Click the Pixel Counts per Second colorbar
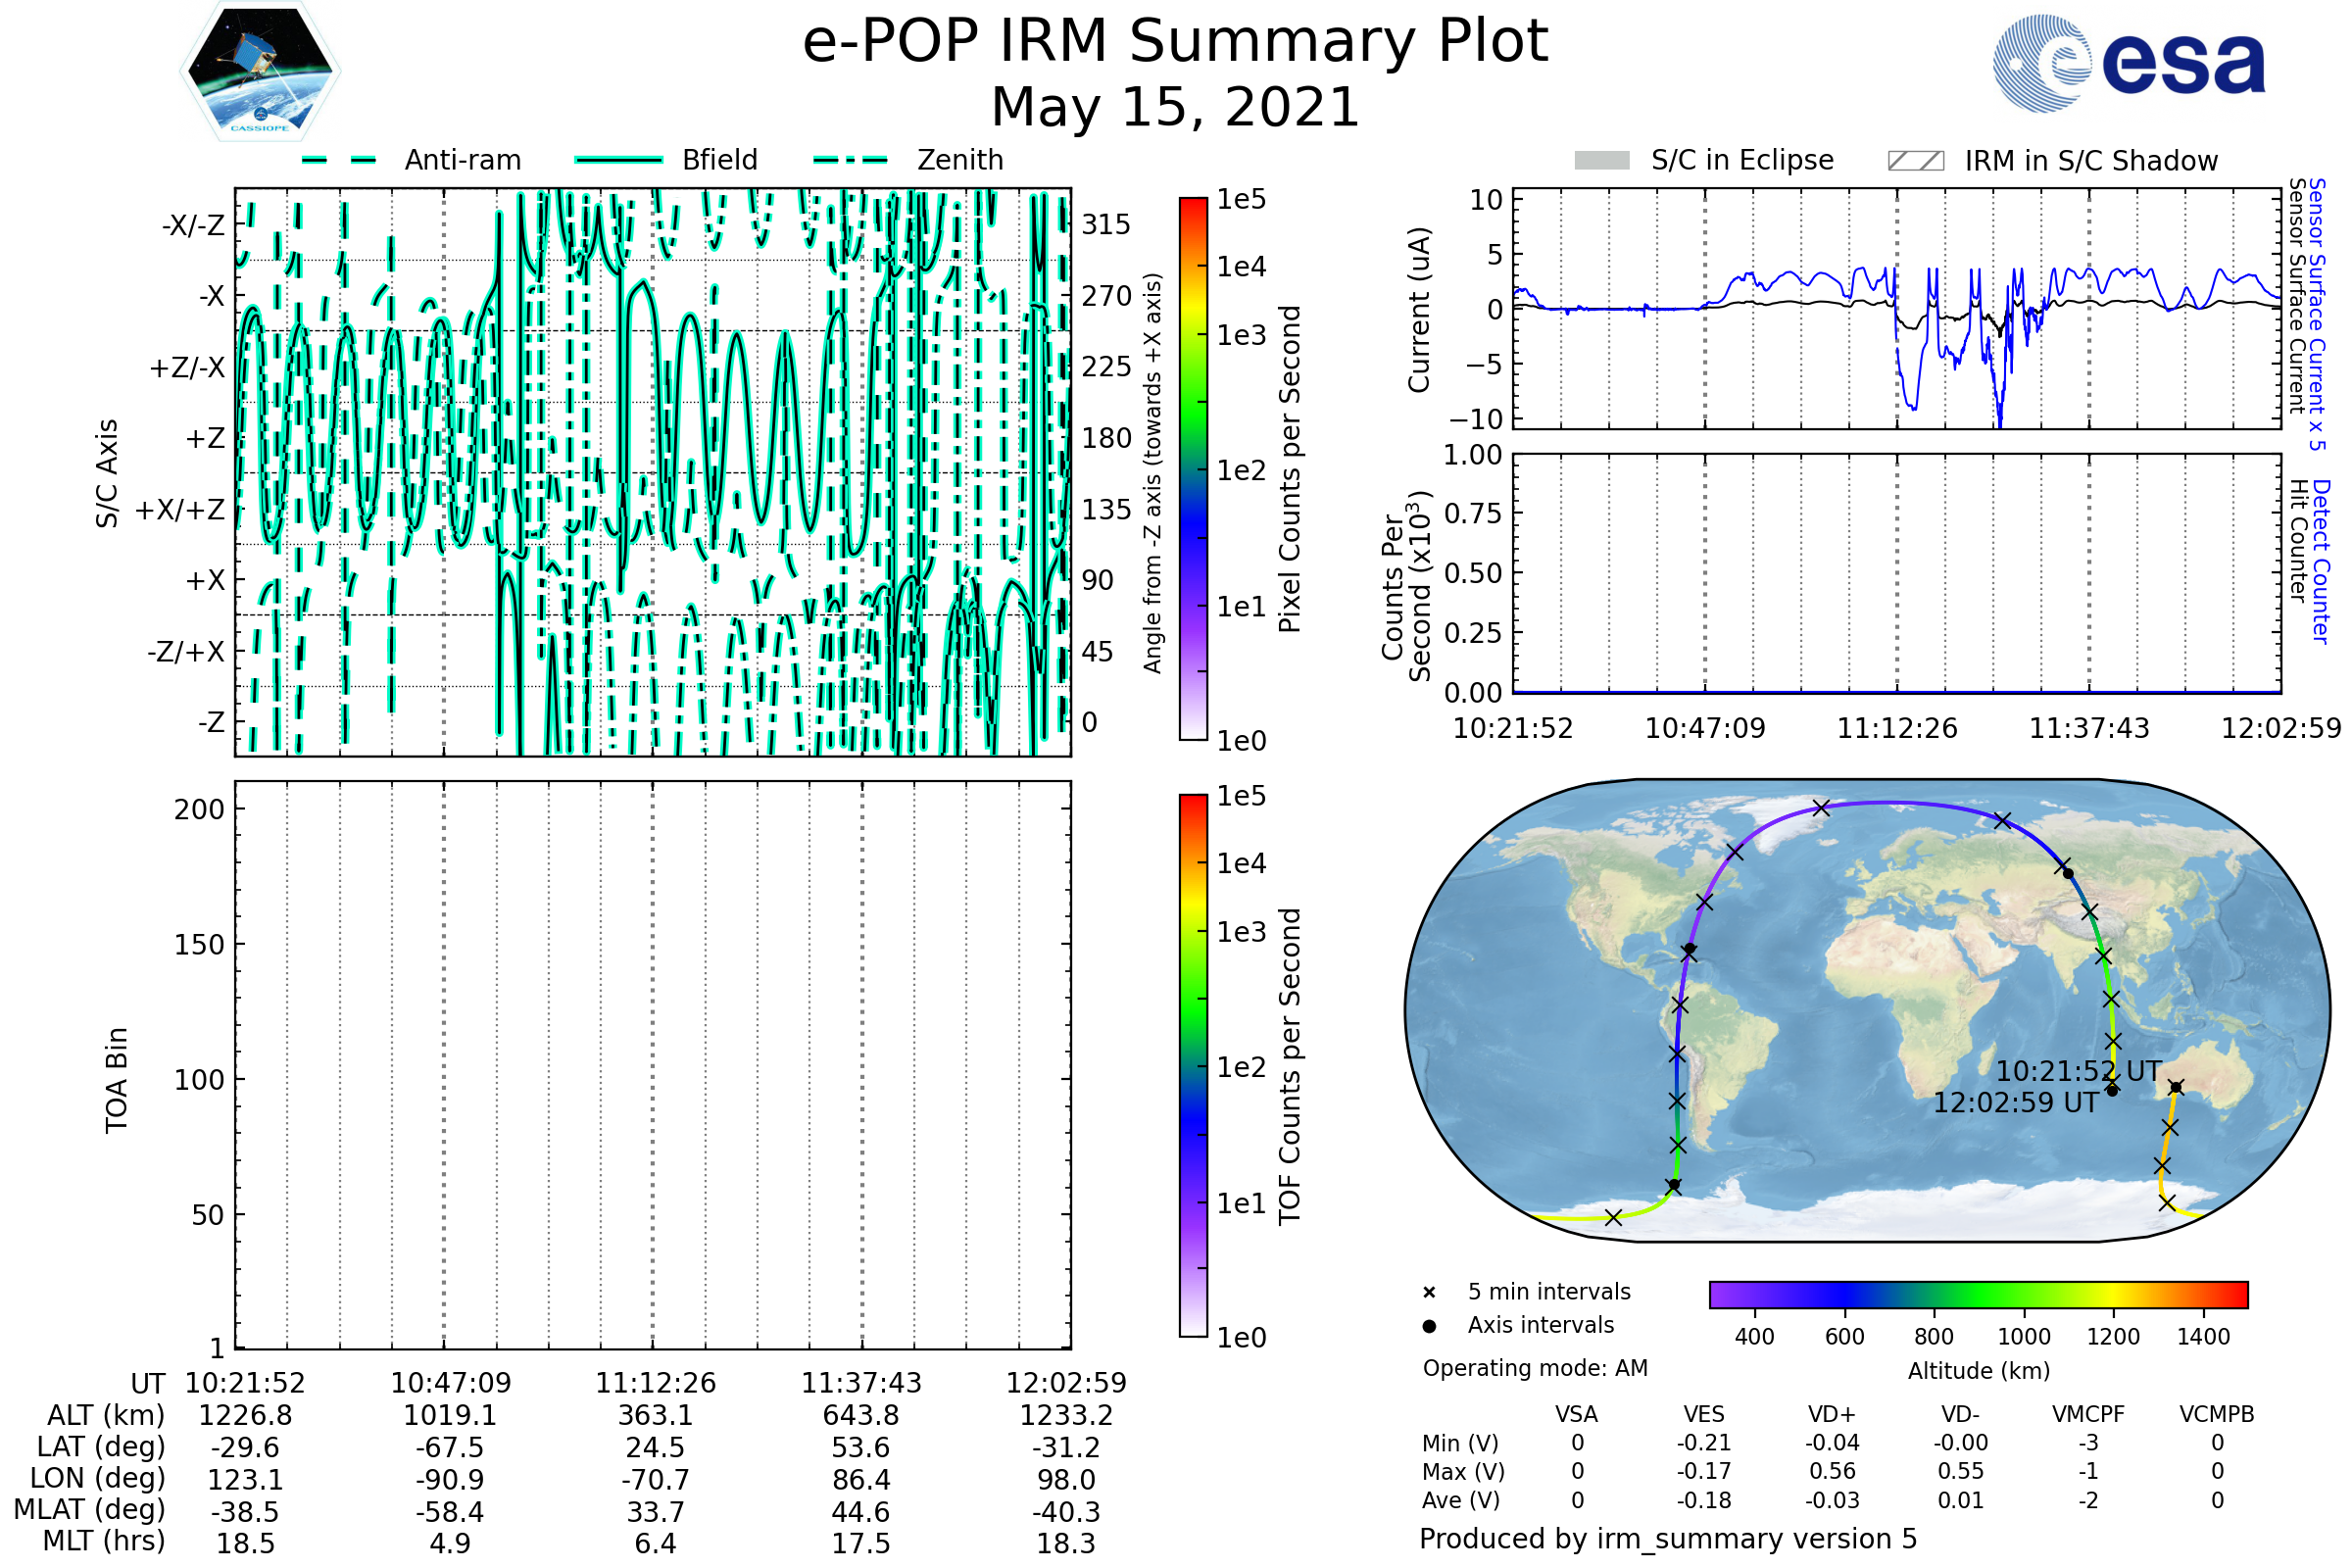 (x=1193, y=469)
